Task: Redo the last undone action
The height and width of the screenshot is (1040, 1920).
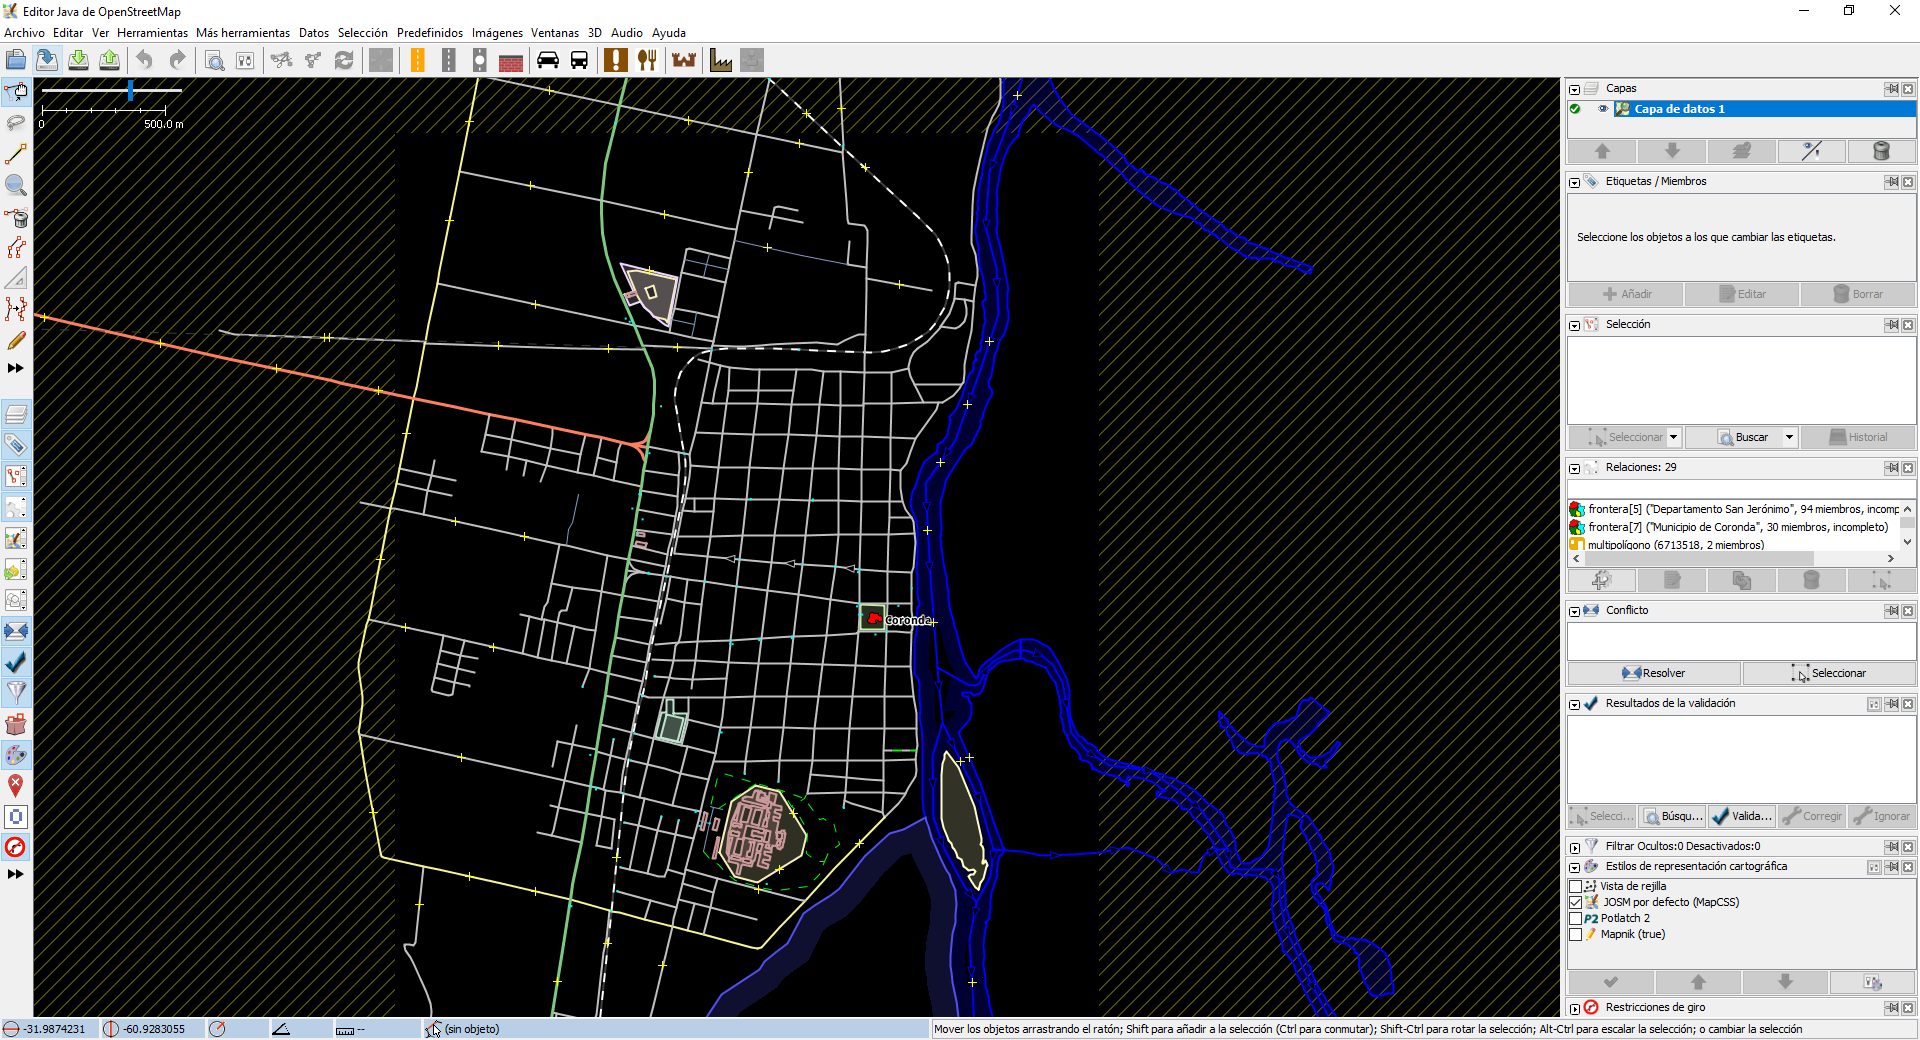Action: (177, 60)
